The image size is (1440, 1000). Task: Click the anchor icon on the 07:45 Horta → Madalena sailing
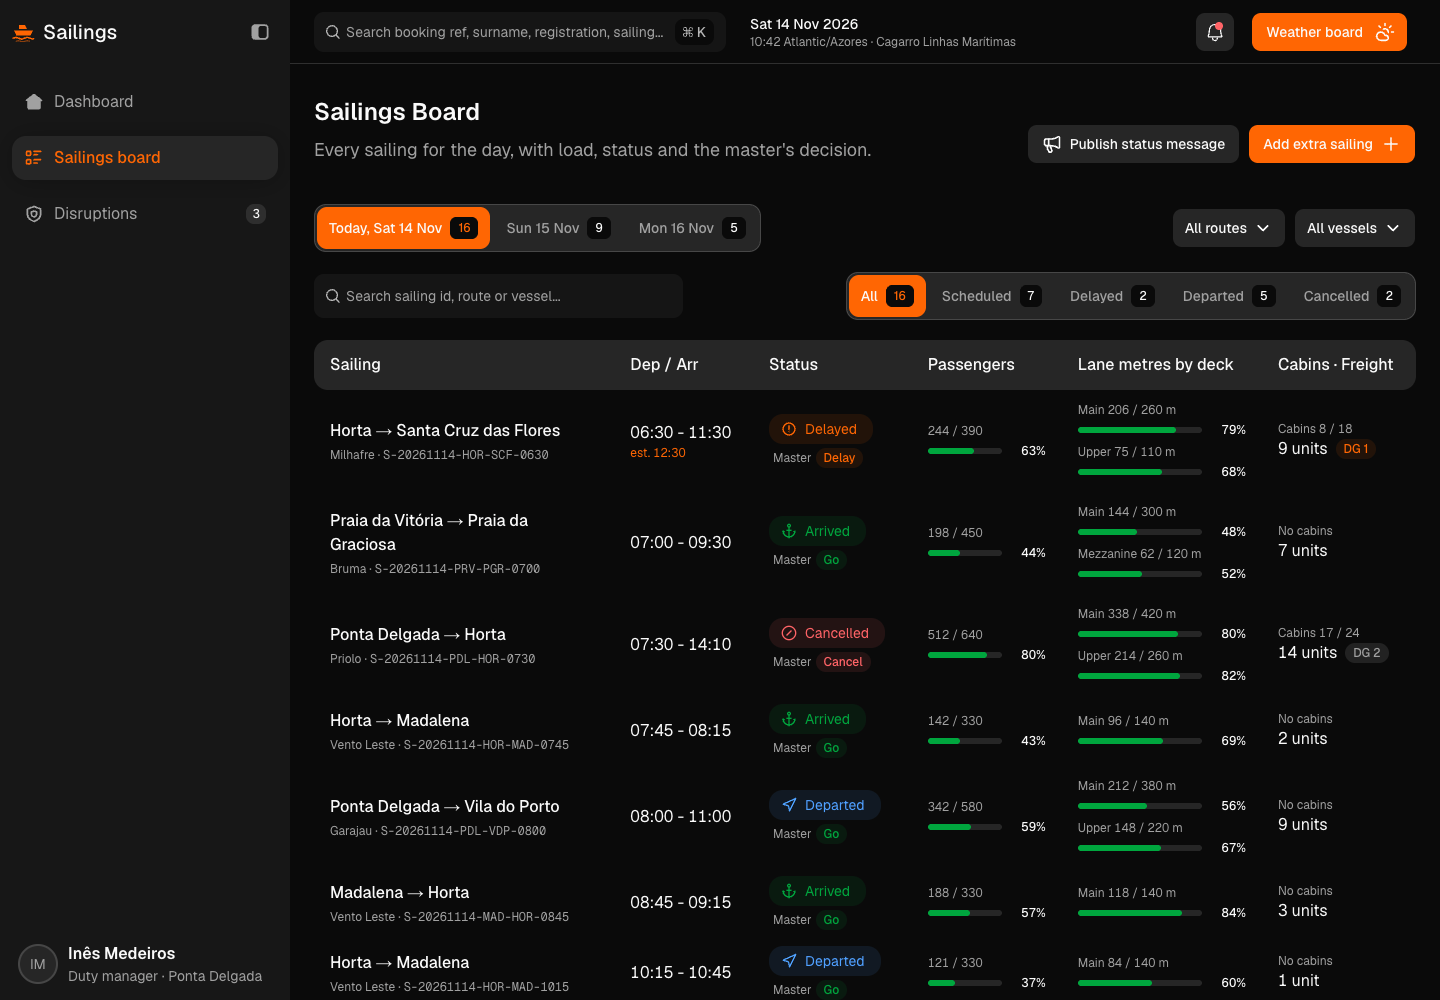click(x=789, y=719)
